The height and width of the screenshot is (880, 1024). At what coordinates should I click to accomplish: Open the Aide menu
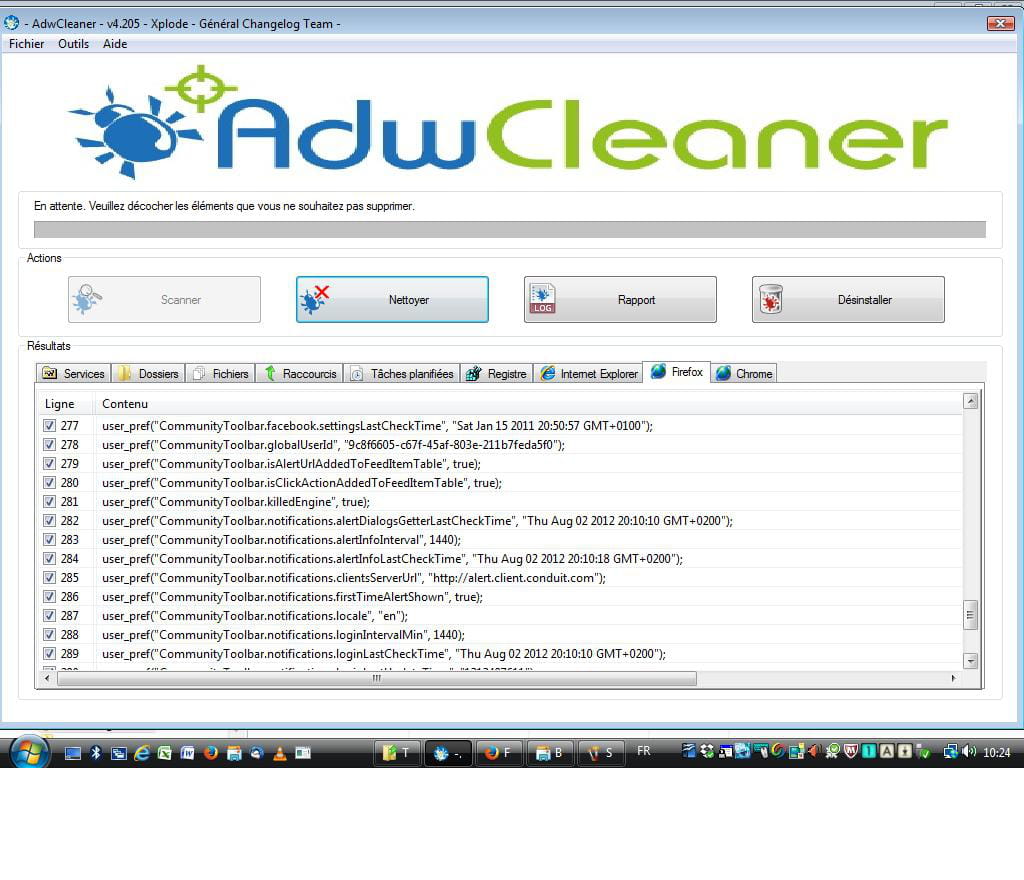point(115,44)
